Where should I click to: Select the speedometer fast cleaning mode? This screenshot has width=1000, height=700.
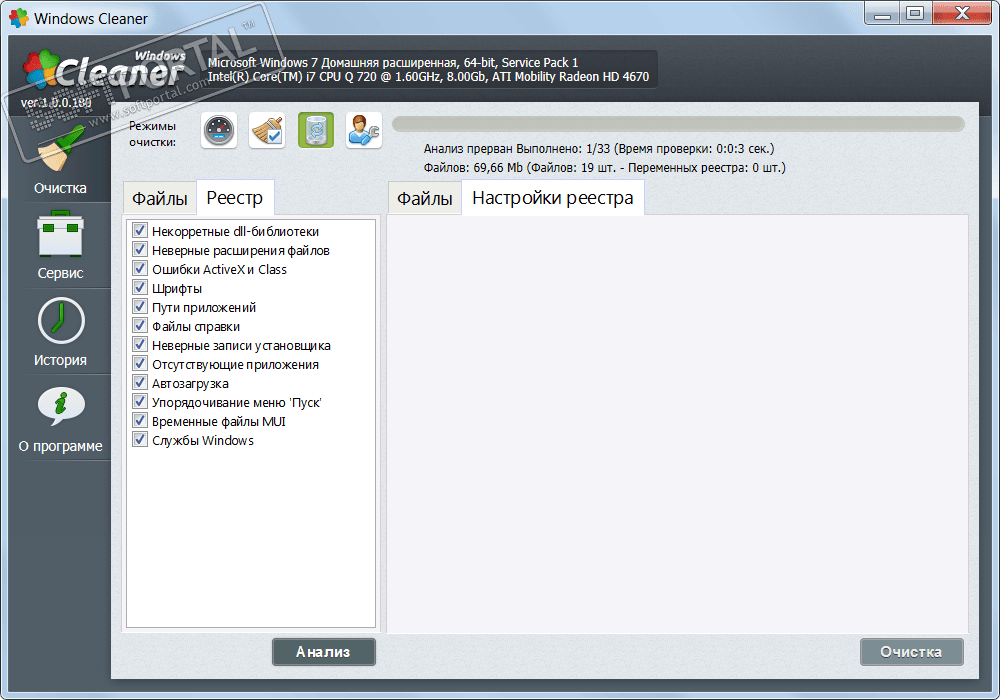click(x=219, y=131)
